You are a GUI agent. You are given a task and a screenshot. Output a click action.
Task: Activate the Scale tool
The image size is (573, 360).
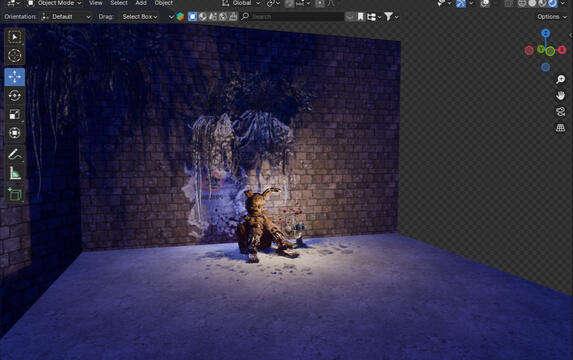(x=15, y=114)
